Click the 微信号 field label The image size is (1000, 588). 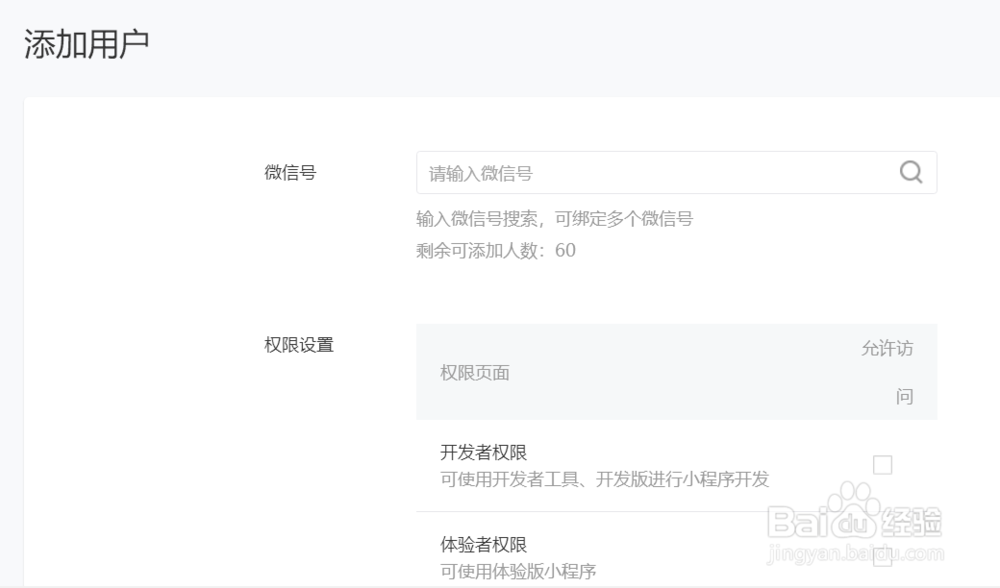pyautogui.click(x=290, y=172)
